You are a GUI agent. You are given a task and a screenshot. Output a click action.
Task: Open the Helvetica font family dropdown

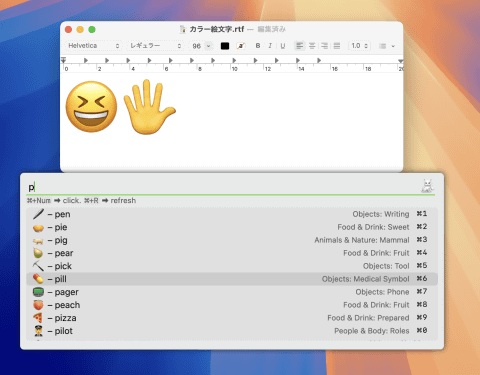93,46
